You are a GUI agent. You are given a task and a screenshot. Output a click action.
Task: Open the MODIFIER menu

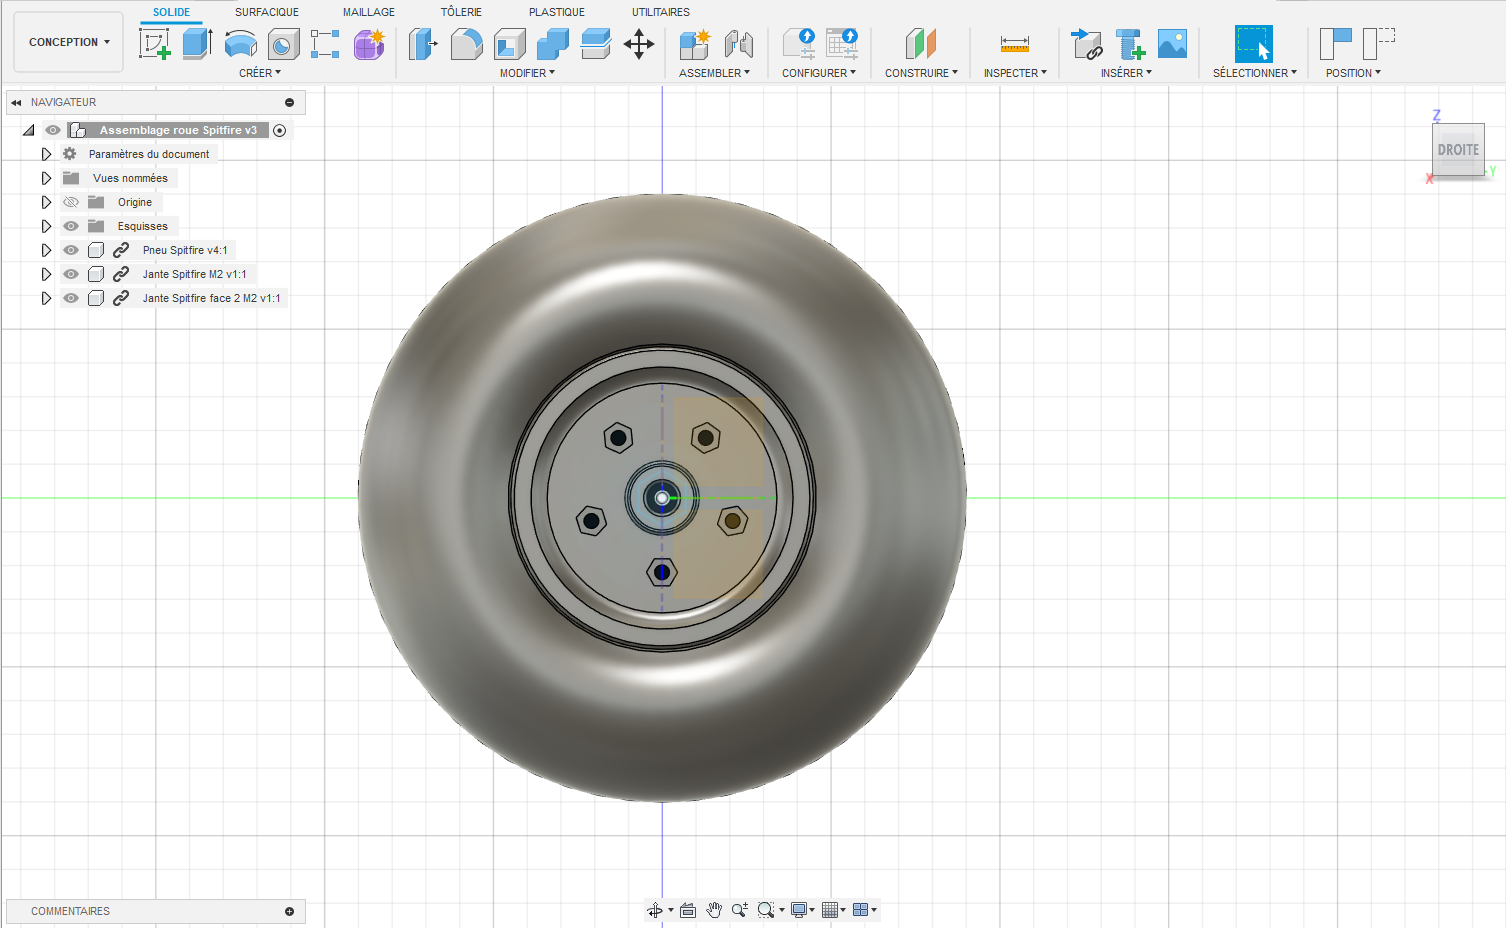(x=527, y=73)
